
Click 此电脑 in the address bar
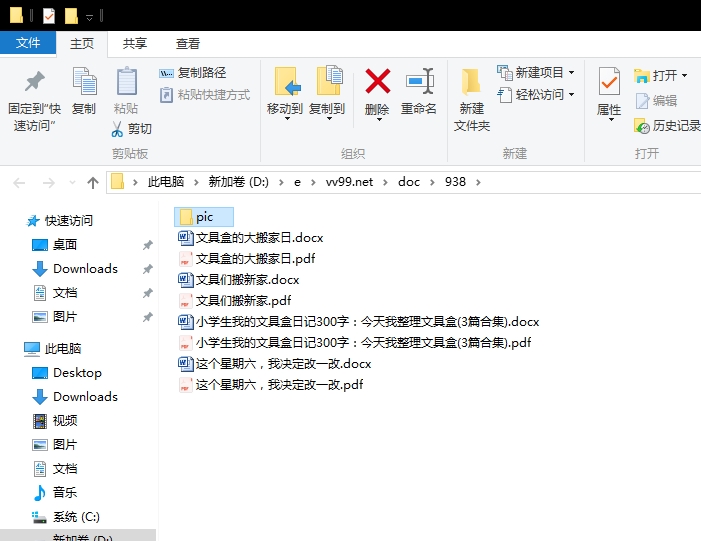pyautogui.click(x=166, y=182)
